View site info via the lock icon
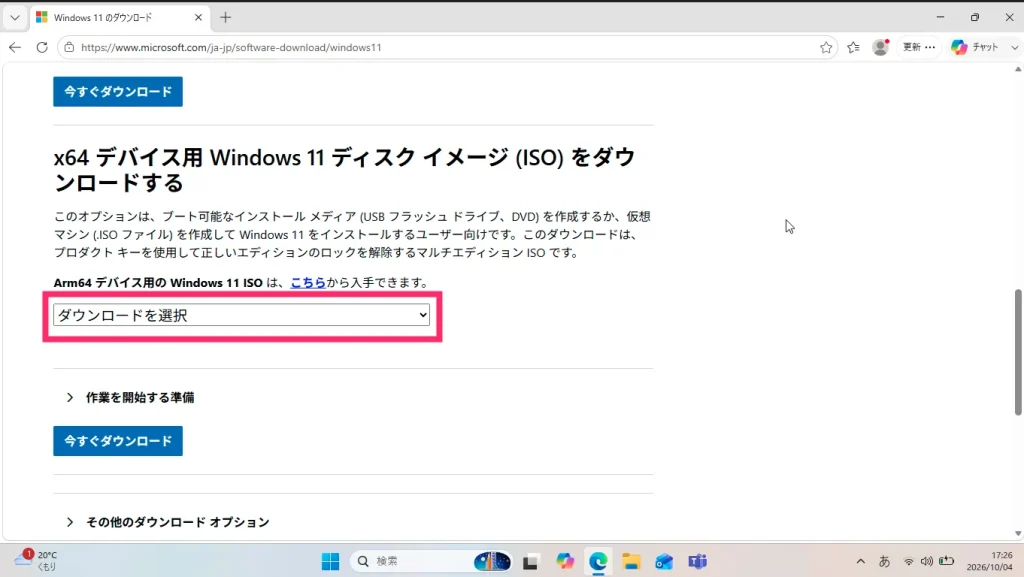 coord(69,47)
